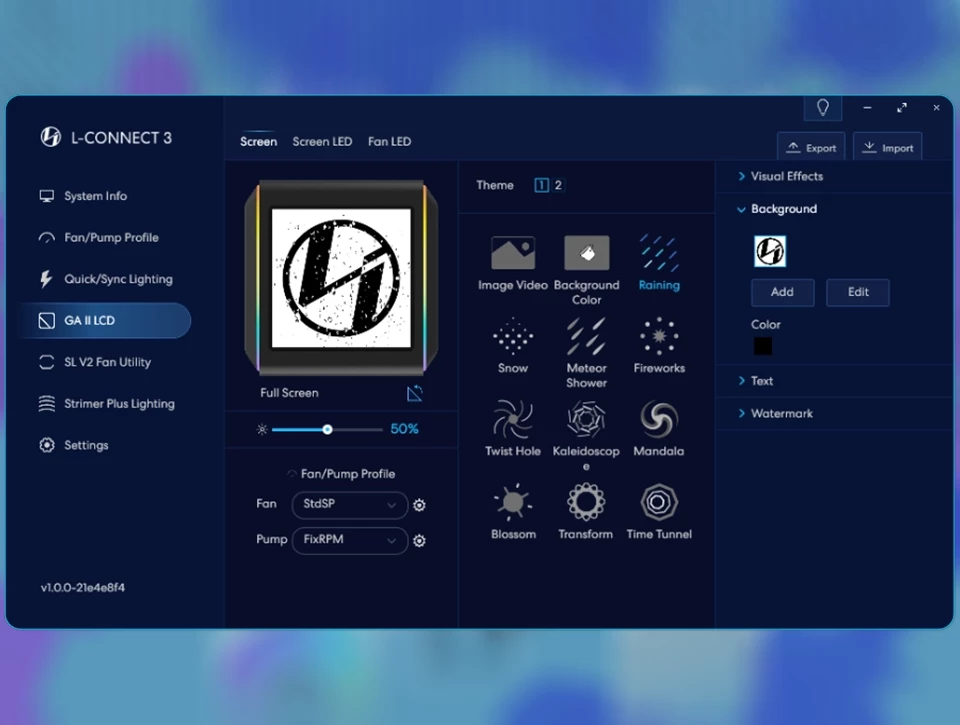The width and height of the screenshot is (960, 725).
Task: Select the Image Video effect icon
Action: 513,252
